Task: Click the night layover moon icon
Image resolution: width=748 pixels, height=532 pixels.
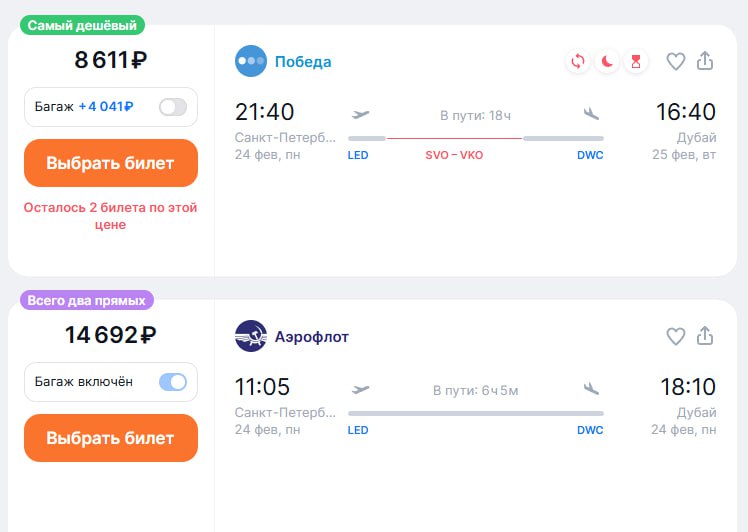Action: pyautogui.click(x=607, y=62)
